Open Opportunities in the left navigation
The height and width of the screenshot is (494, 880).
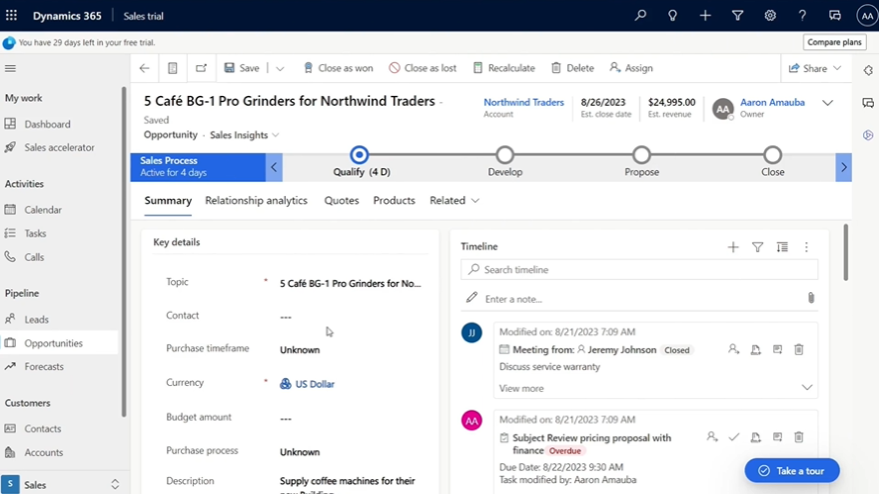point(54,343)
